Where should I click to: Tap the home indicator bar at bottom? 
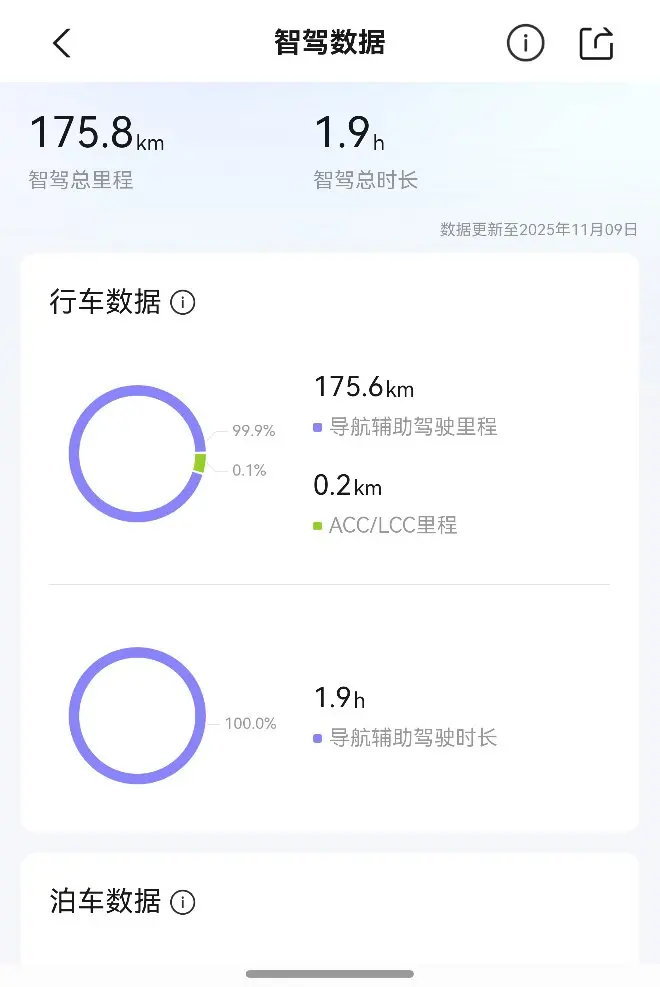(x=330, y=973)
